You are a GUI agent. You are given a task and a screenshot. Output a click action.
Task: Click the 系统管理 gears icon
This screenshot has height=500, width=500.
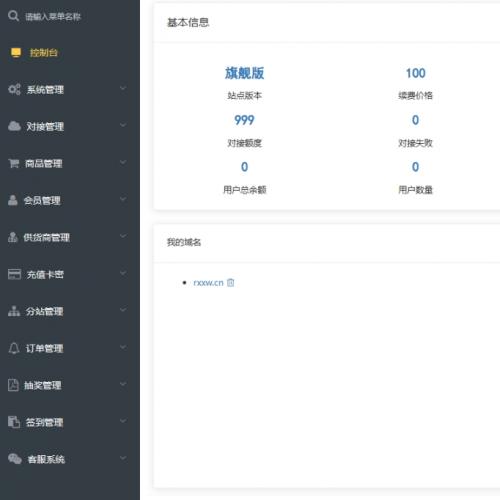(14, 89)
